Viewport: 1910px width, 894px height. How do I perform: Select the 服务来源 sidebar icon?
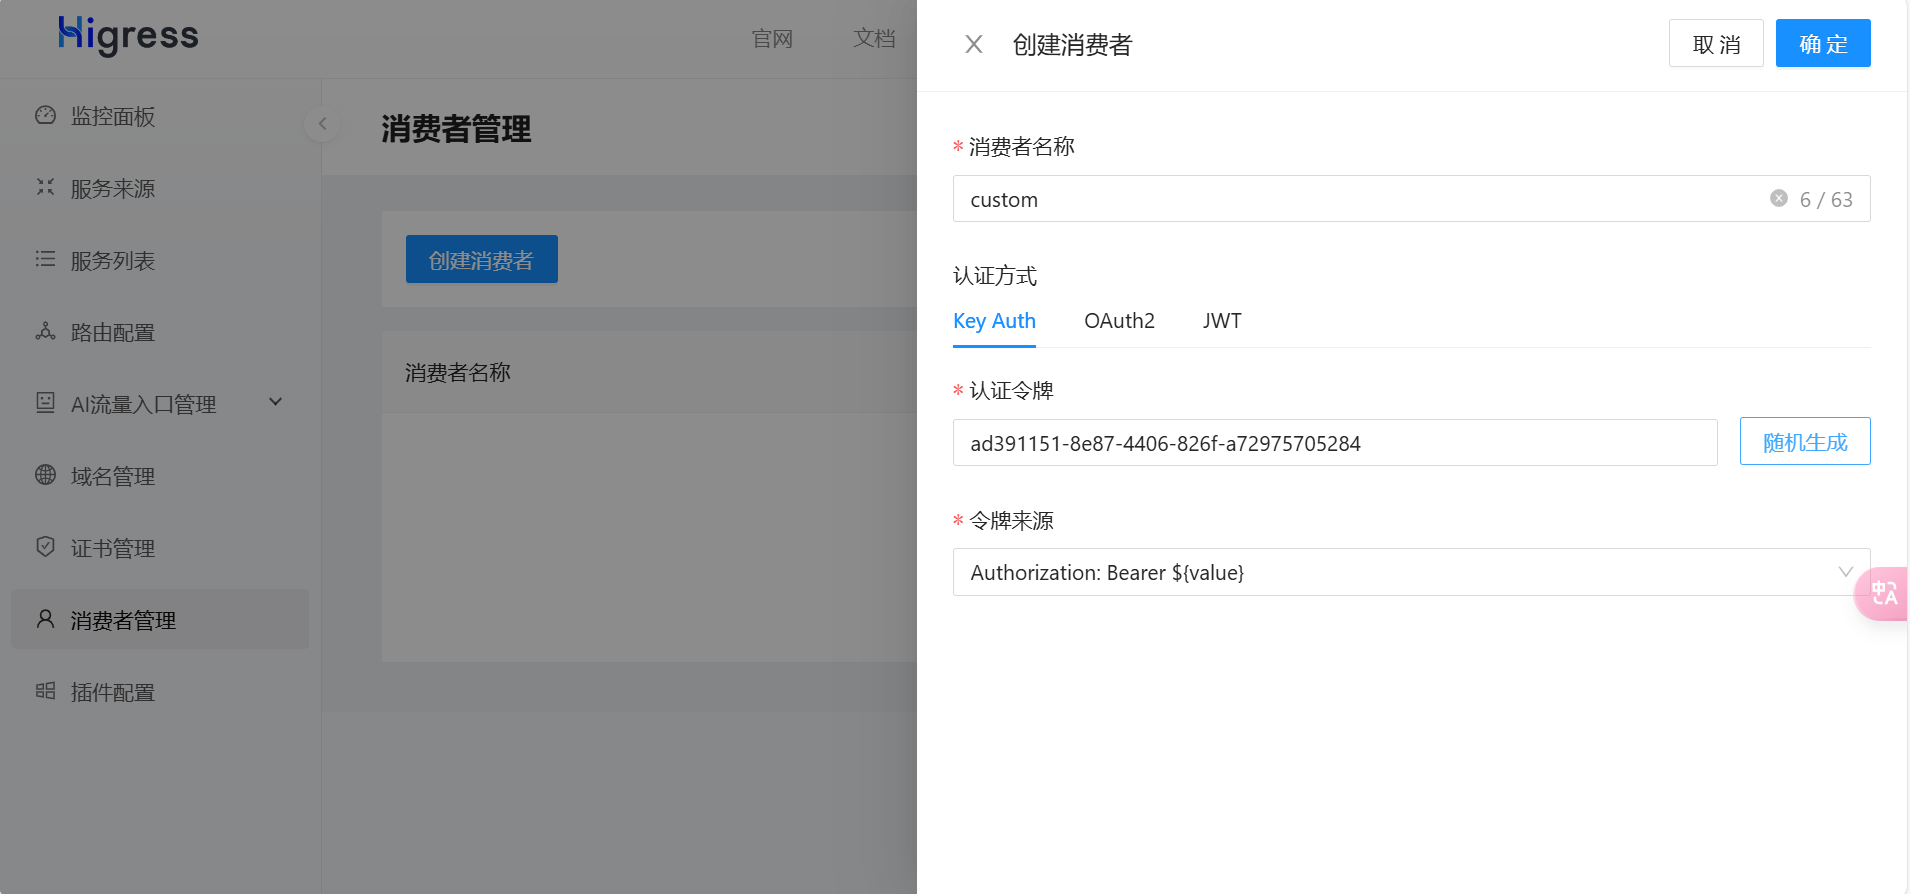tap(45, 188)
